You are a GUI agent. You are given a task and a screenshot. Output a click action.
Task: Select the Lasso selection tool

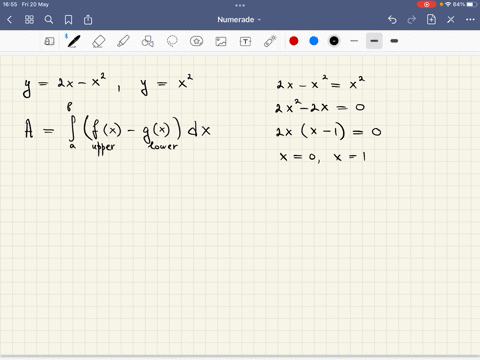coord(172,41)
